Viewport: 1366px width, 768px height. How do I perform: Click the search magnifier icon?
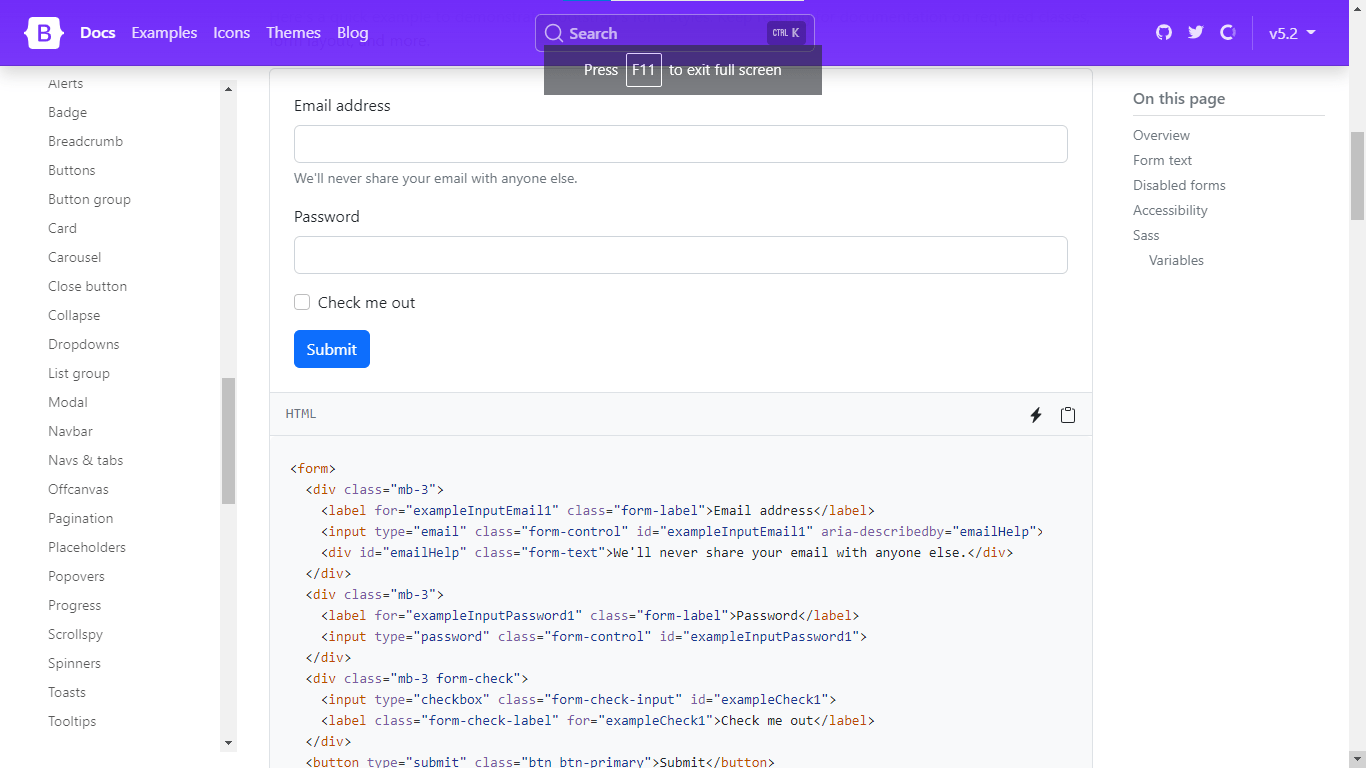coord(554,33)
